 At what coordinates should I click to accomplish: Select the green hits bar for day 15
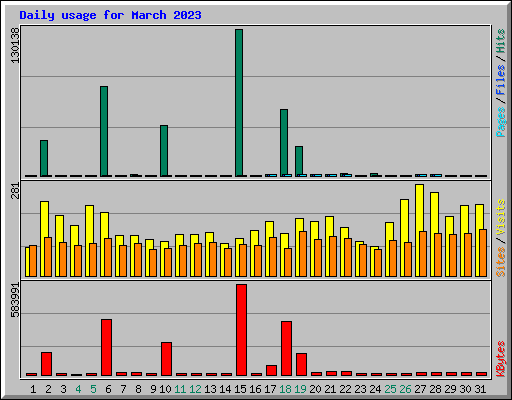coord(239,103)
